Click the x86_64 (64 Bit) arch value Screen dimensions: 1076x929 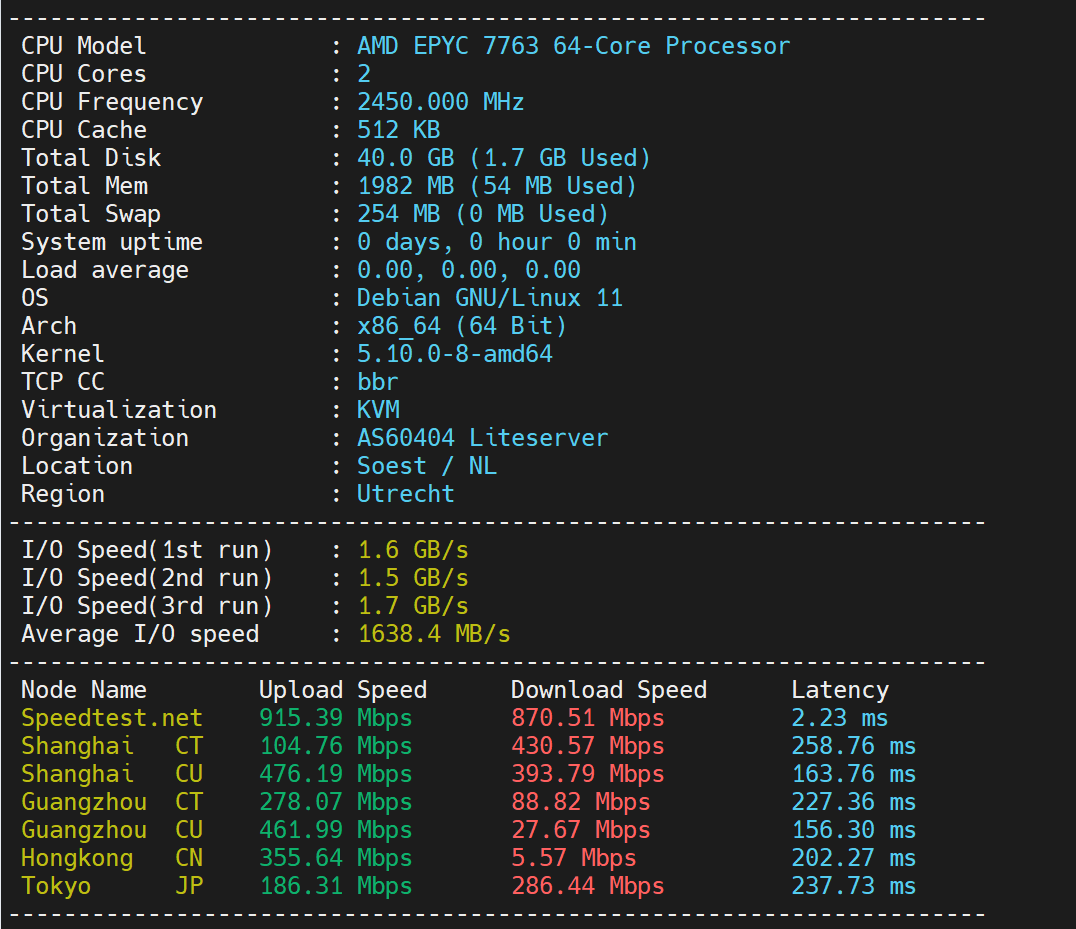462,327
